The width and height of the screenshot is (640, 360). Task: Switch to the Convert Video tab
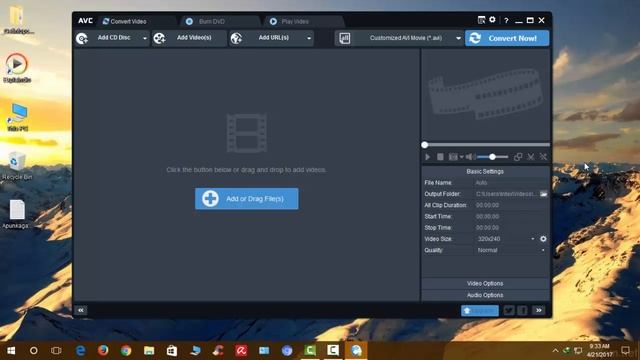pos(128,21)
